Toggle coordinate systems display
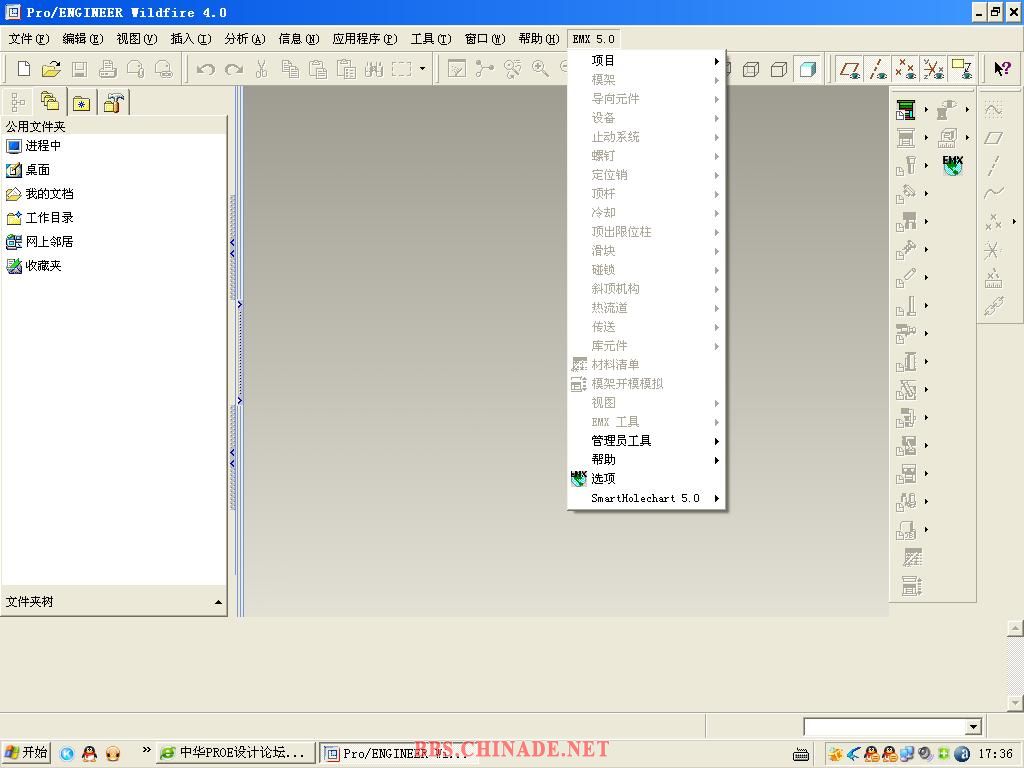1024x768 pixels. 934,69
